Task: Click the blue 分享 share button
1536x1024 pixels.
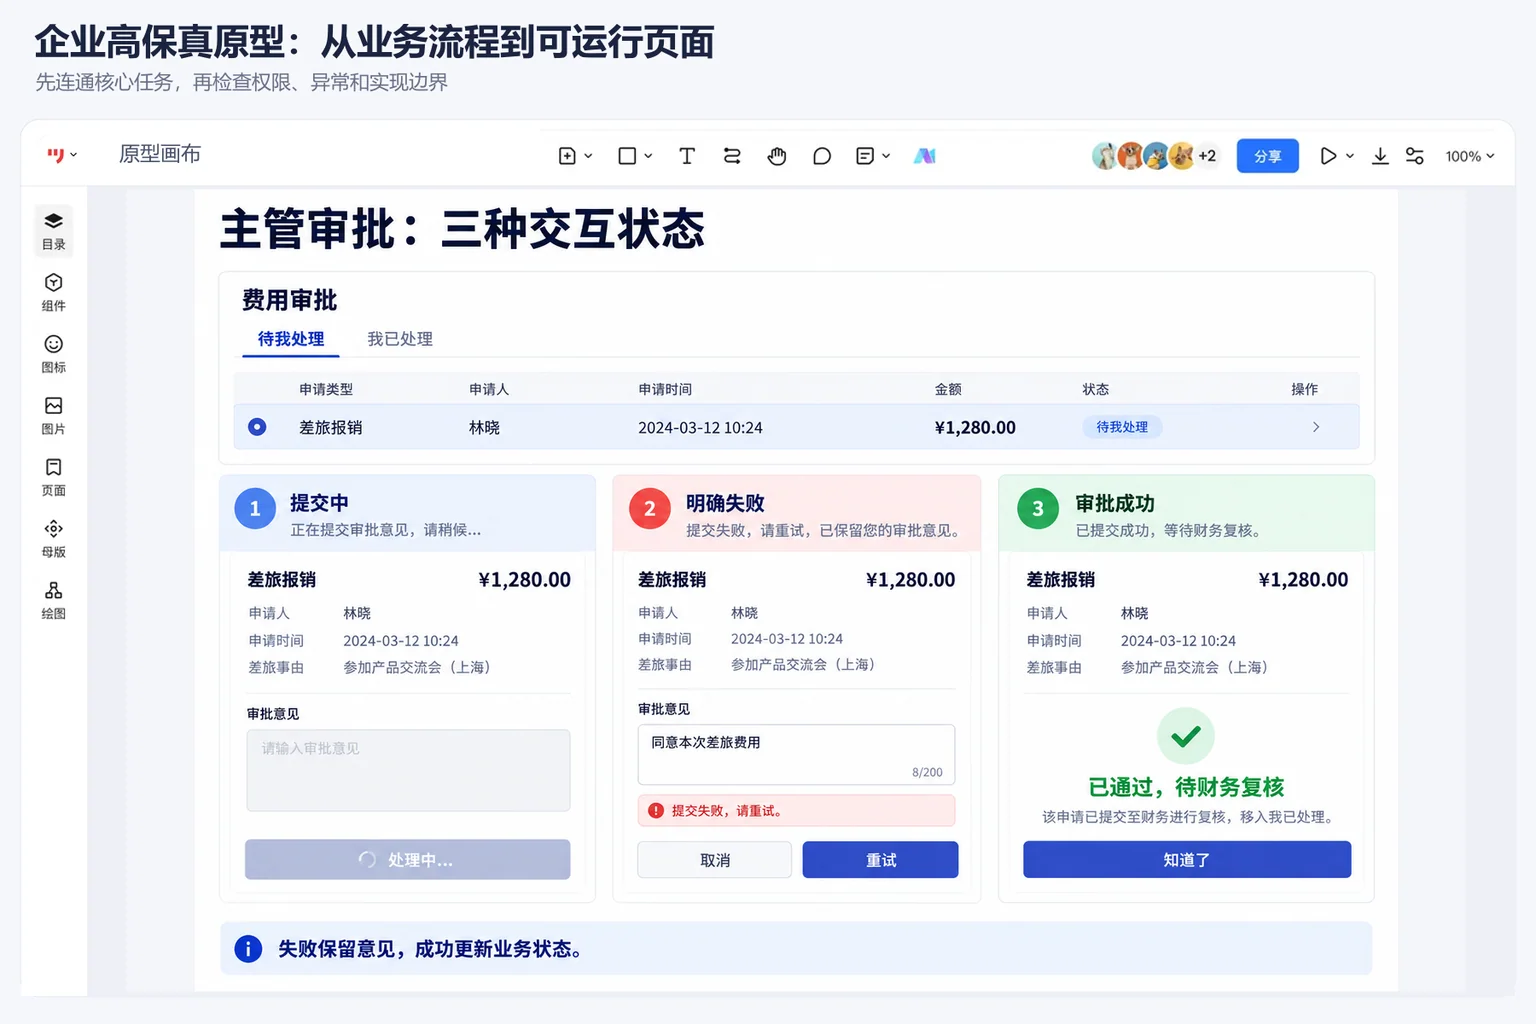Action: [x=1268, y=156]
